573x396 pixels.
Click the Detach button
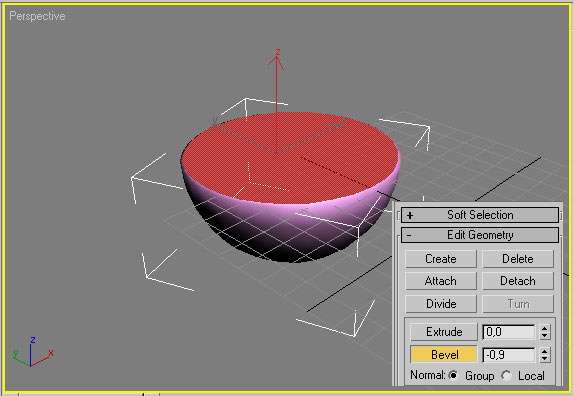[518, 281]
